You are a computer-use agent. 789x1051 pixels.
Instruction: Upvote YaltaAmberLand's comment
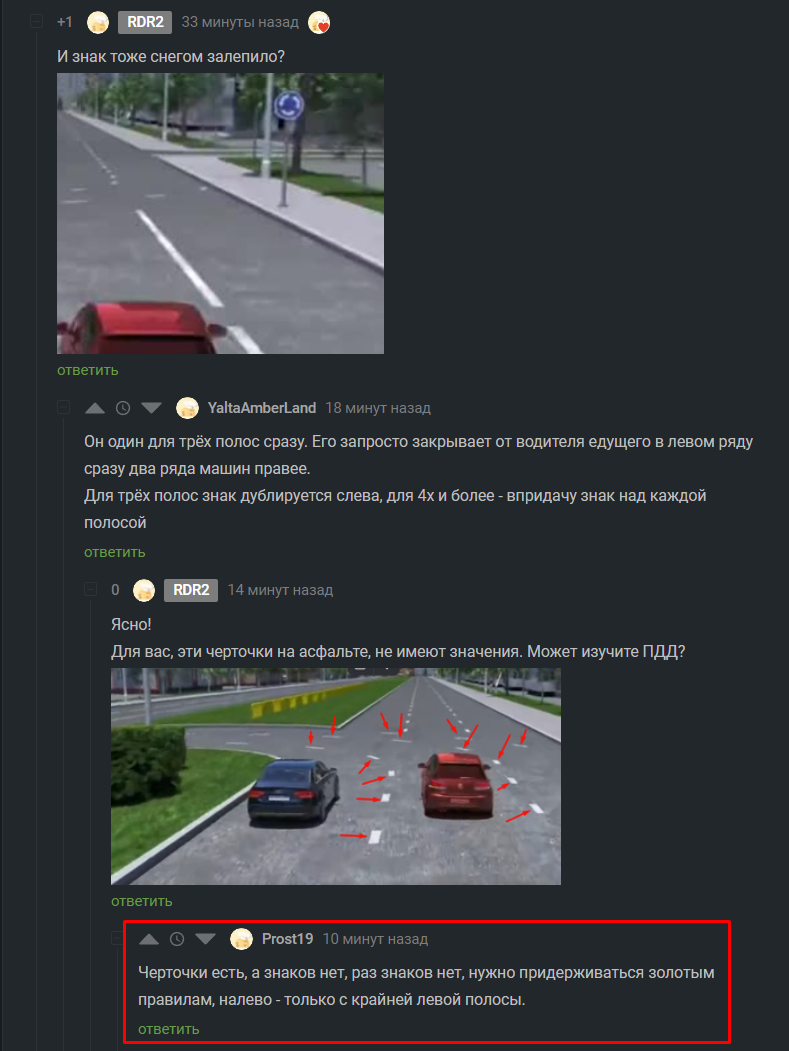point(95,408)
